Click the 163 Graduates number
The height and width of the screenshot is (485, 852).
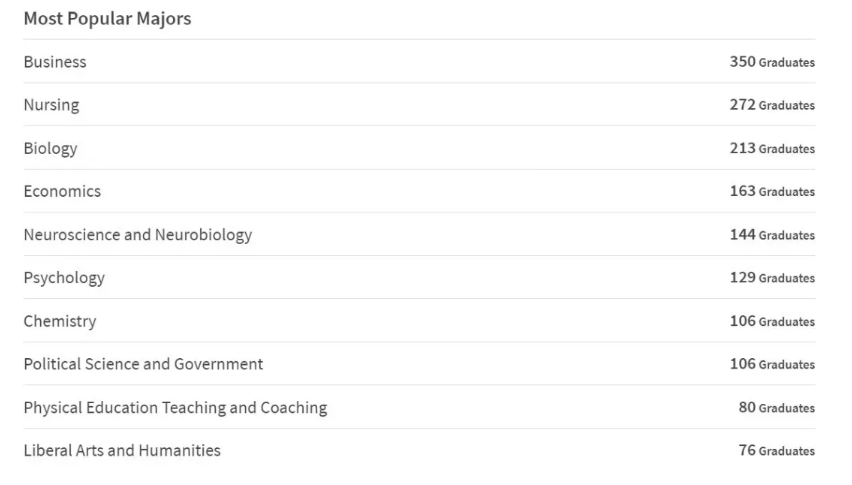coord(772,191)
